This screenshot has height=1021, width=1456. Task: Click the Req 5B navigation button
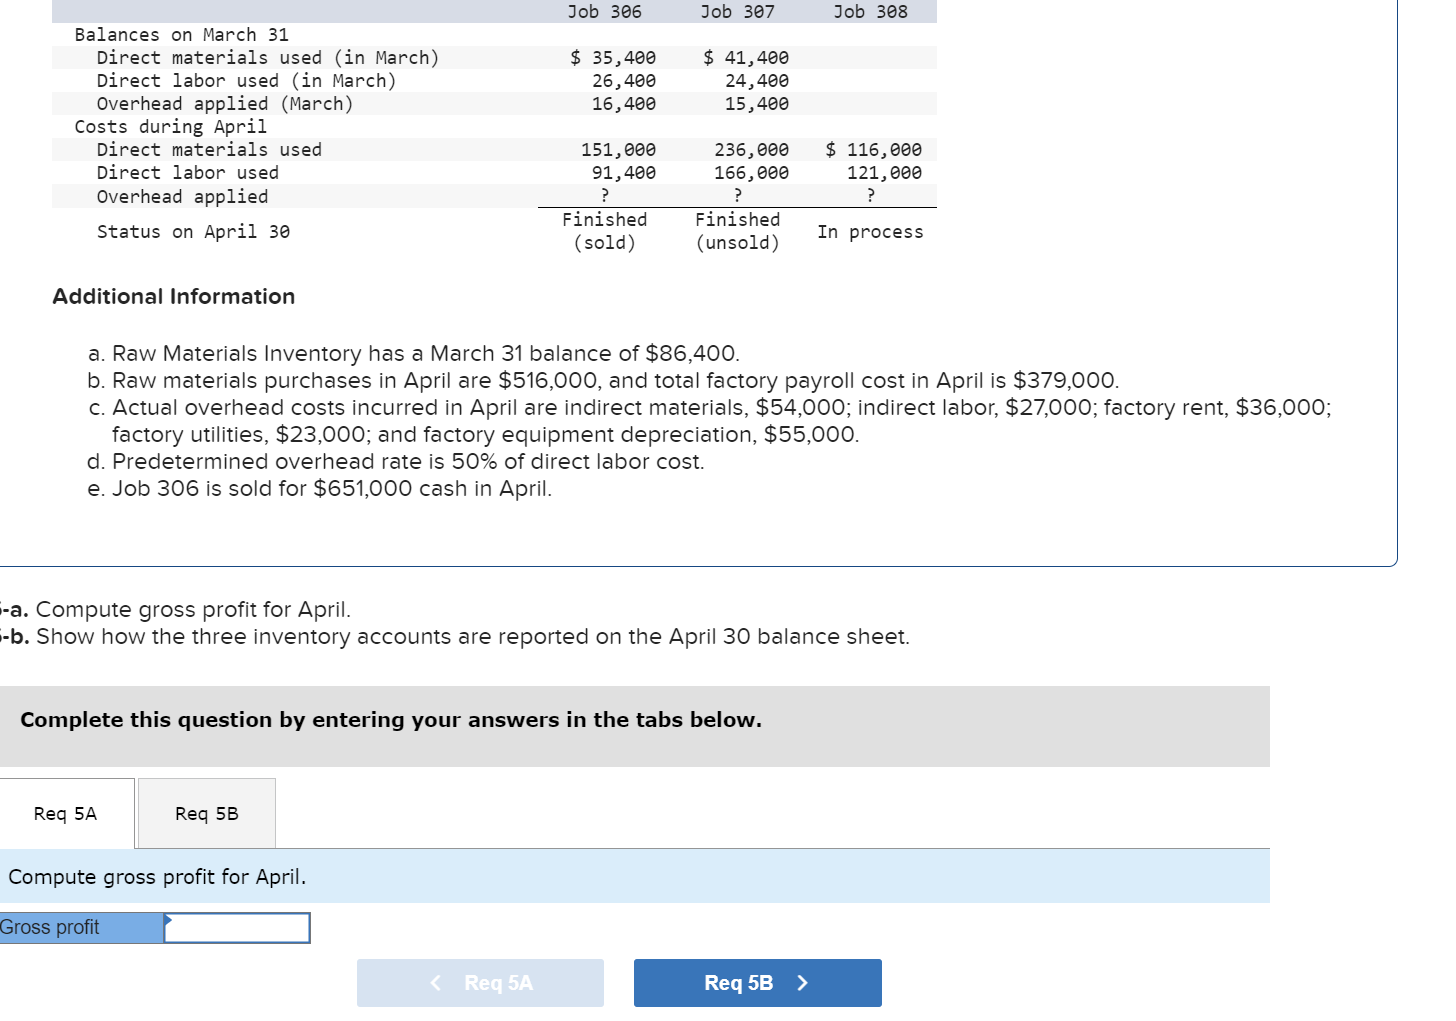pos(757,982)
